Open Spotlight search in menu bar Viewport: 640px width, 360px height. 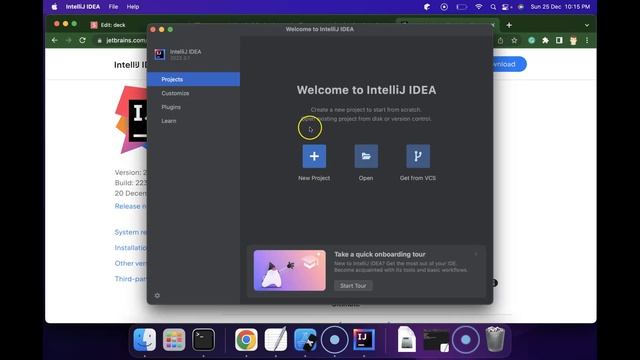tap(493, 7)
